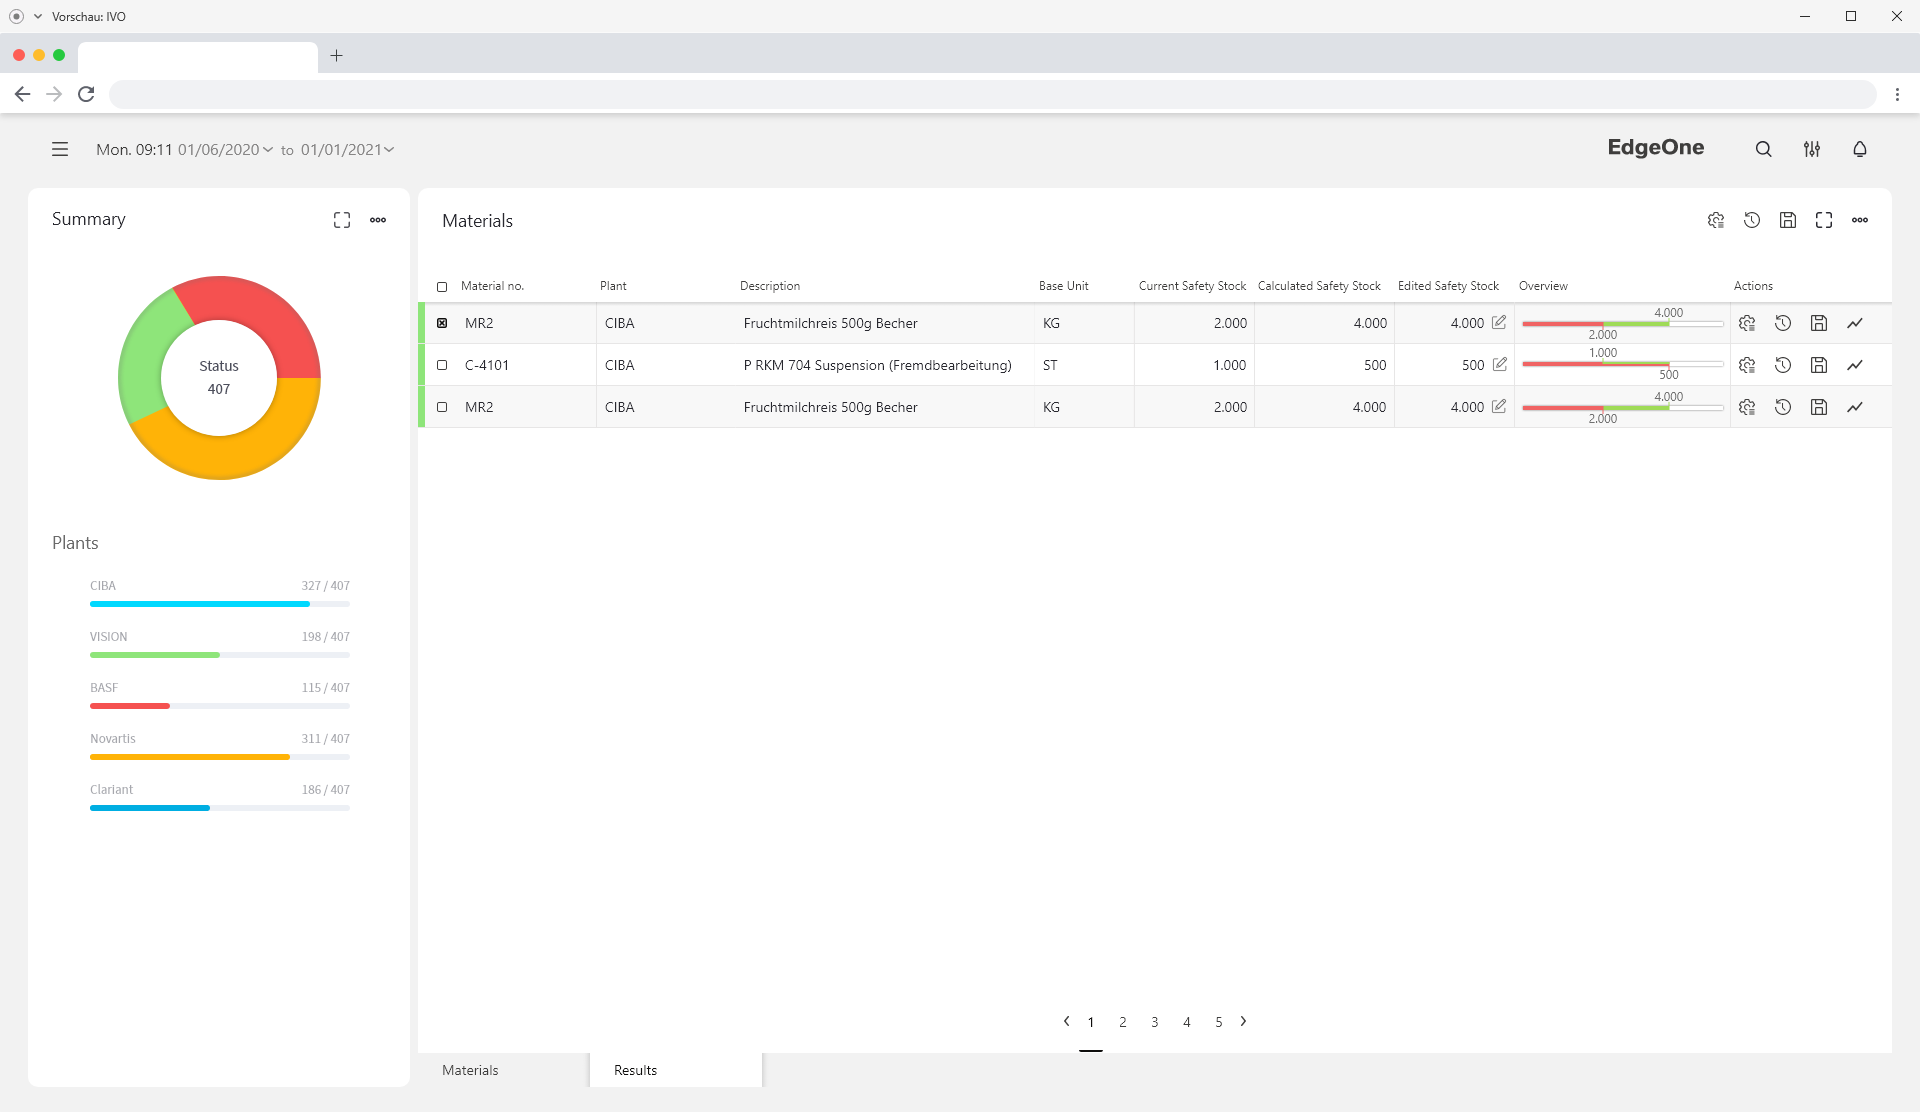
Task: Open the hamburger navigation menu
Action: coord(60,149)
